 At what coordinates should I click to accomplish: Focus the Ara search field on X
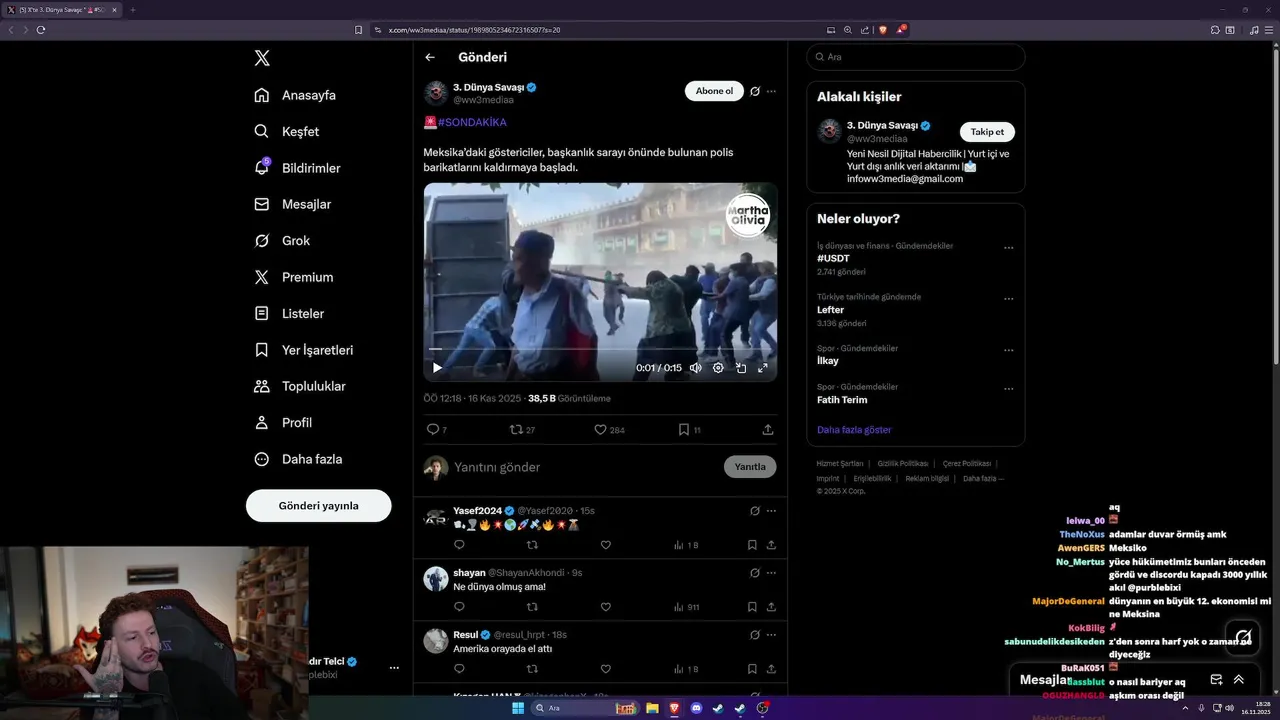coord(915,57)
